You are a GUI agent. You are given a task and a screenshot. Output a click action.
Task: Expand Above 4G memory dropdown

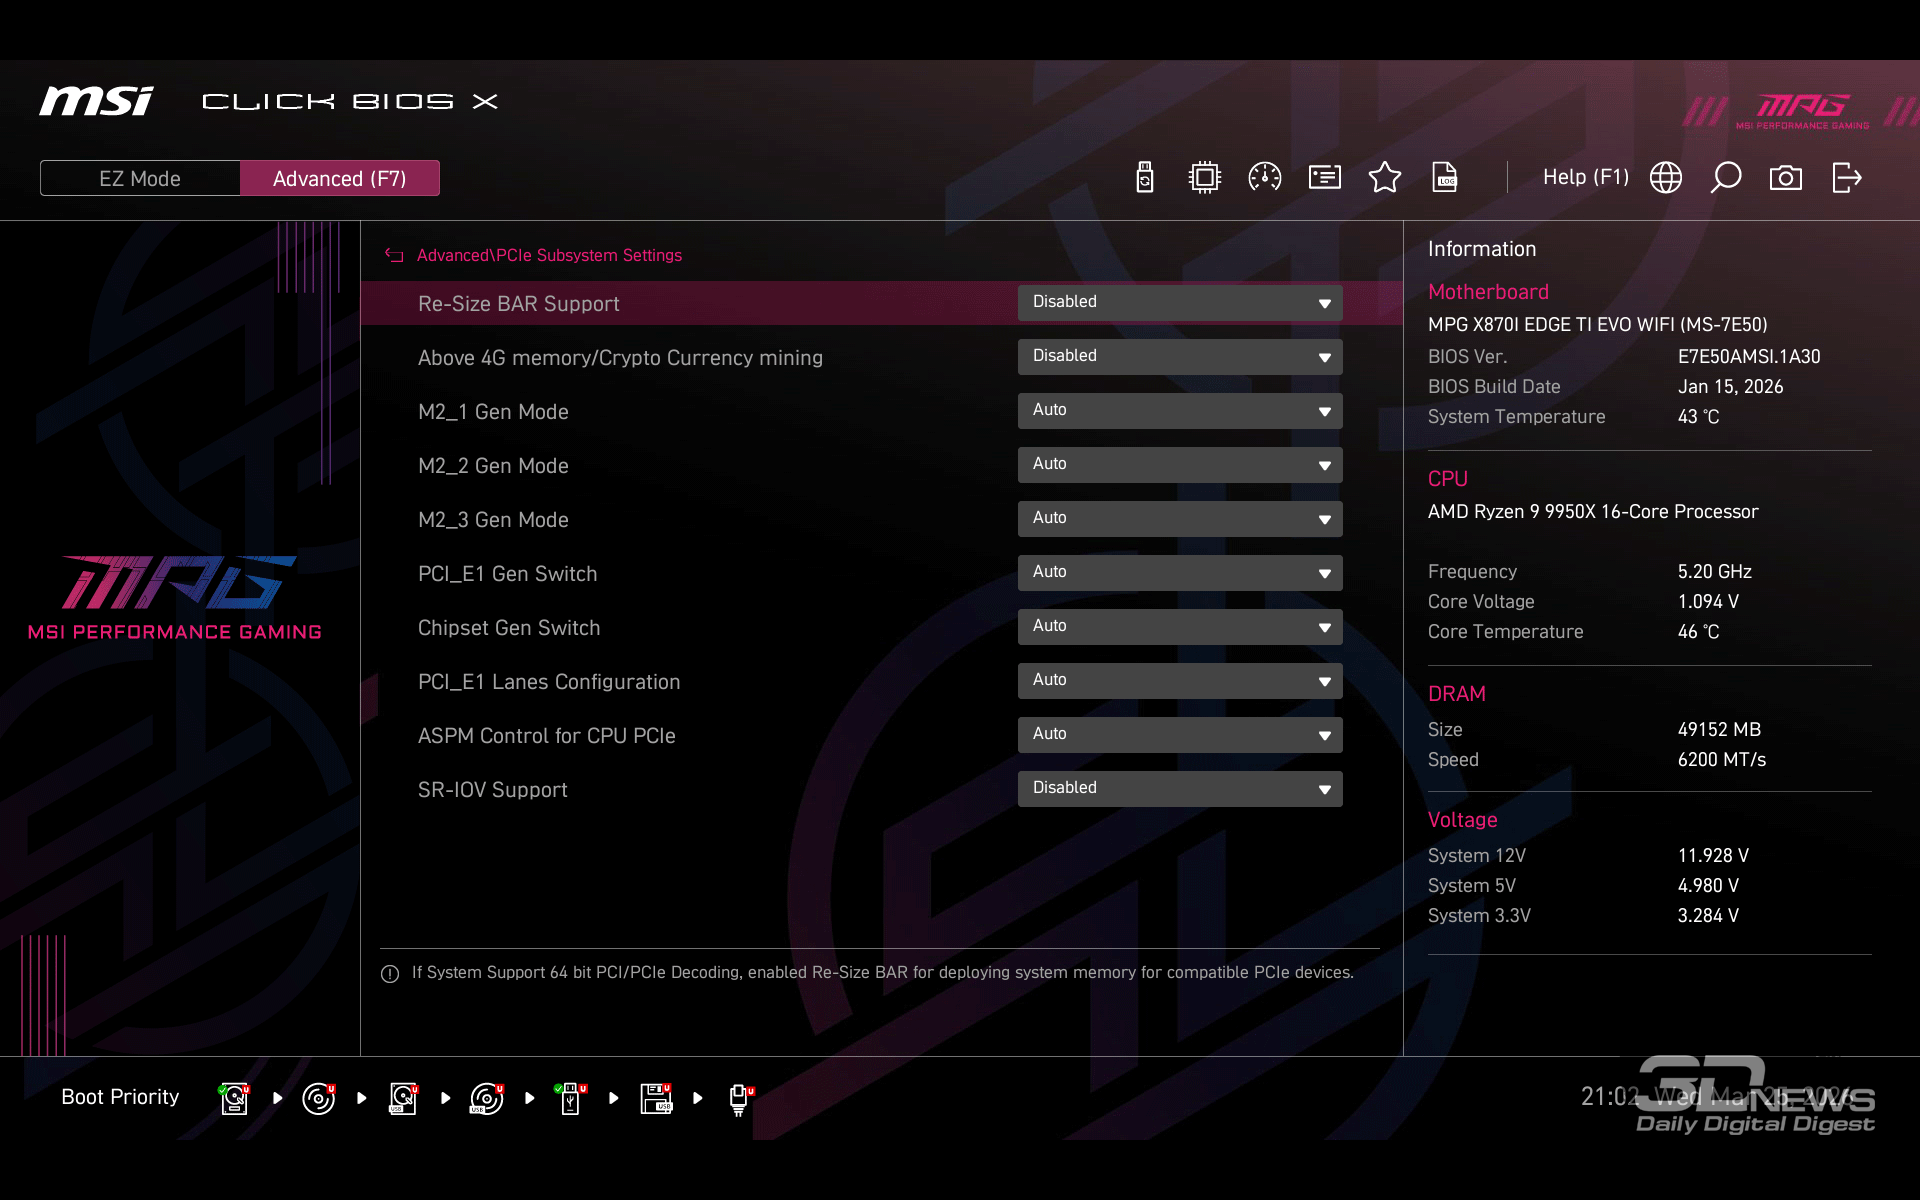click(1180, 357)
